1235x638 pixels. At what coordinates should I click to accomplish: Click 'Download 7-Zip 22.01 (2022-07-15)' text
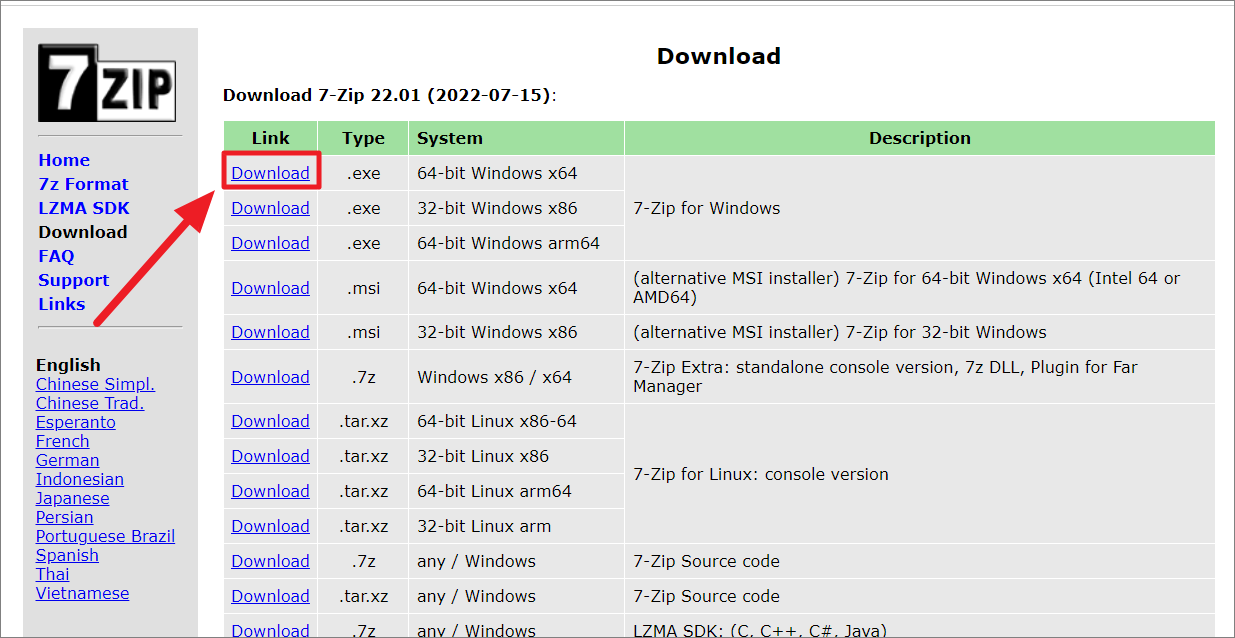pos(389,96)
